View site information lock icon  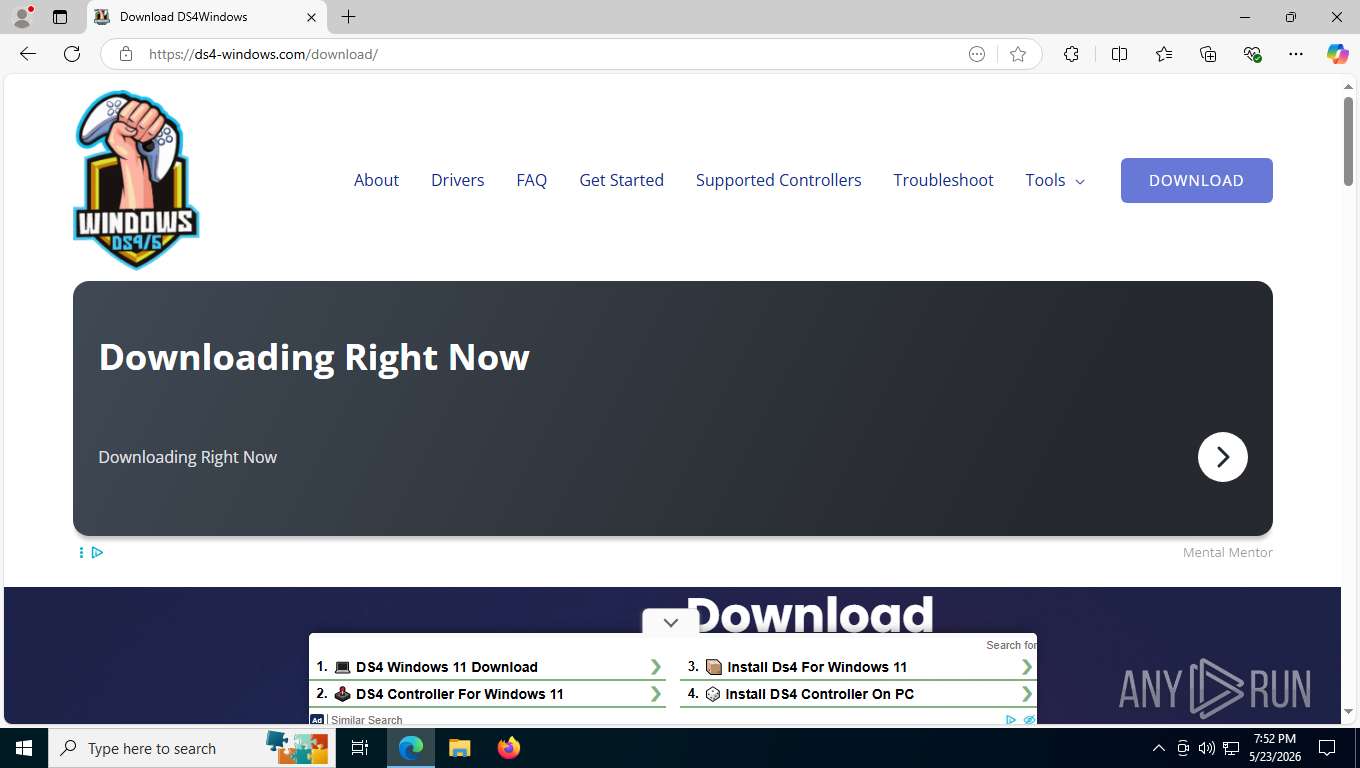[x=126, y=54]
